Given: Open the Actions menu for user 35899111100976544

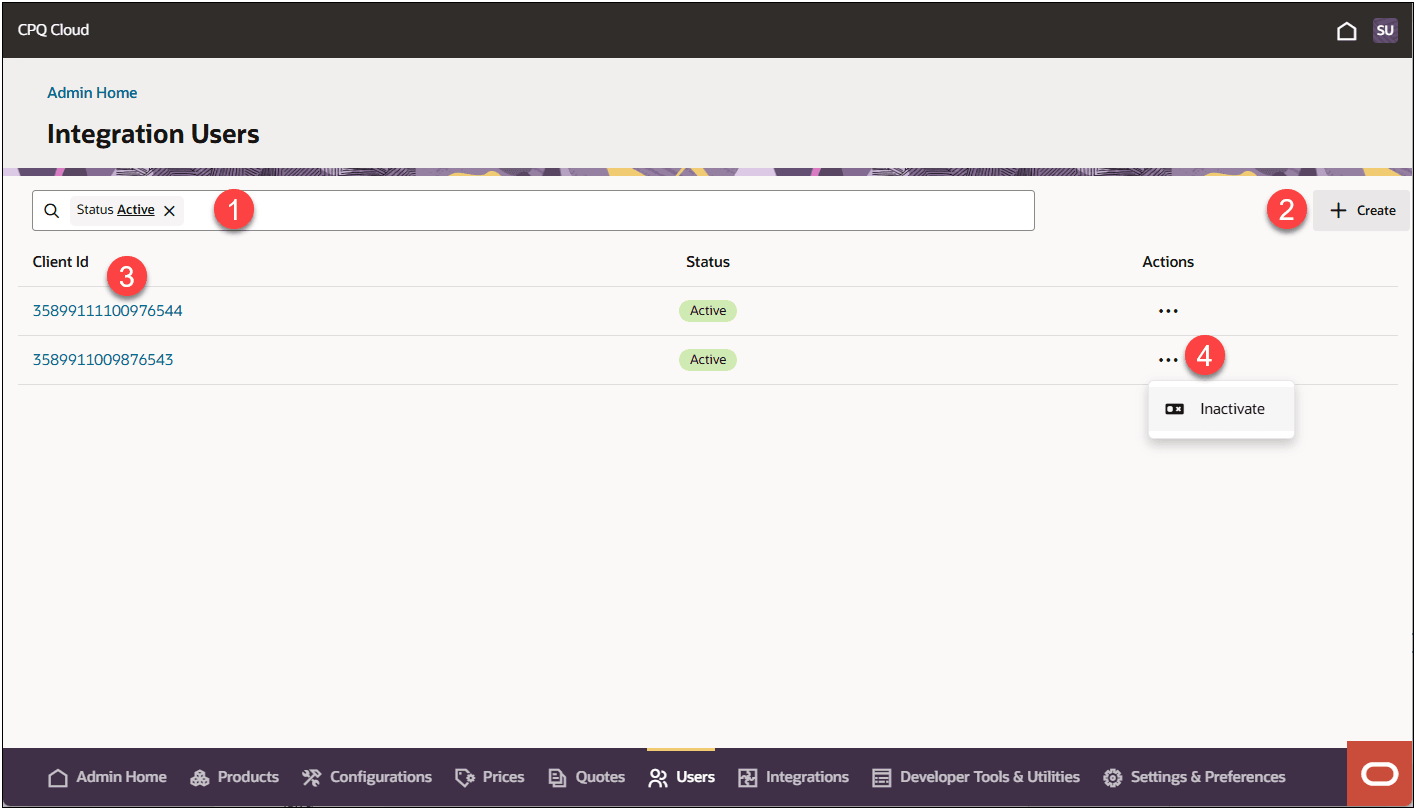Looking at the screenshot, I should [x=1168, y=310].
